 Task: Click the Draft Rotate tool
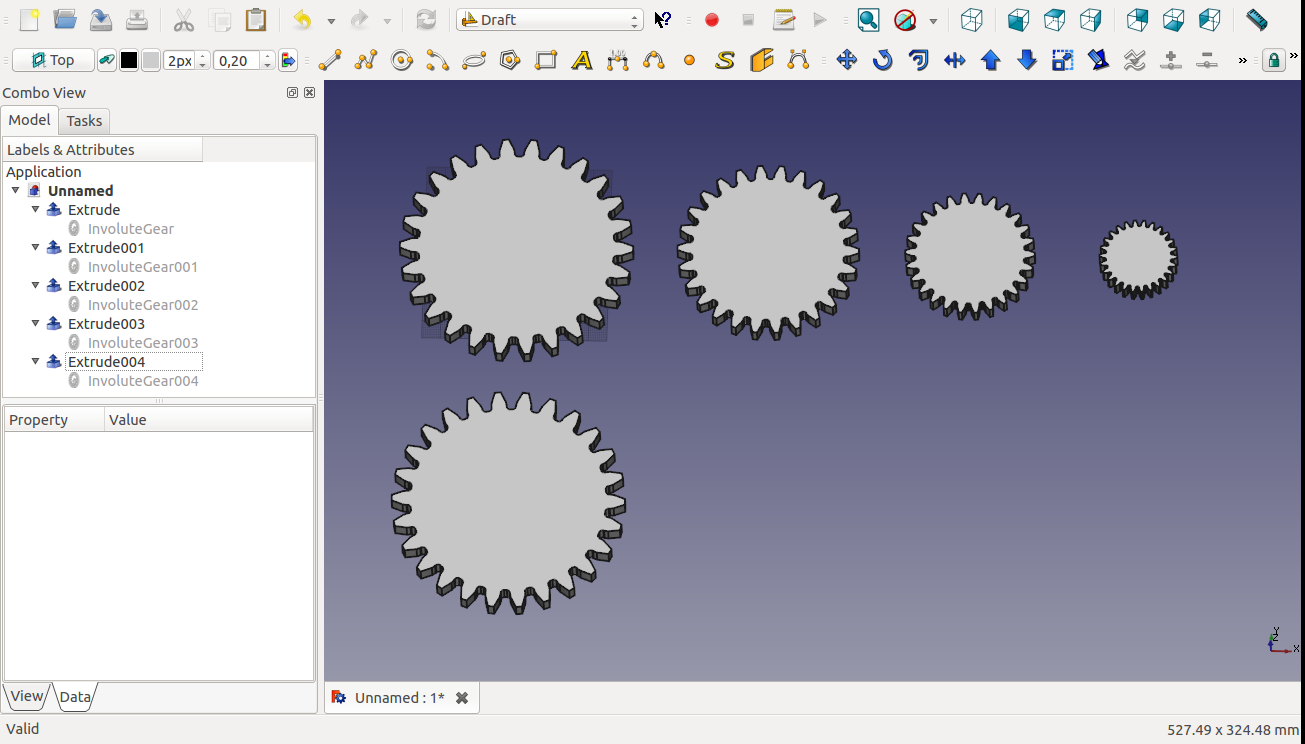882,61
